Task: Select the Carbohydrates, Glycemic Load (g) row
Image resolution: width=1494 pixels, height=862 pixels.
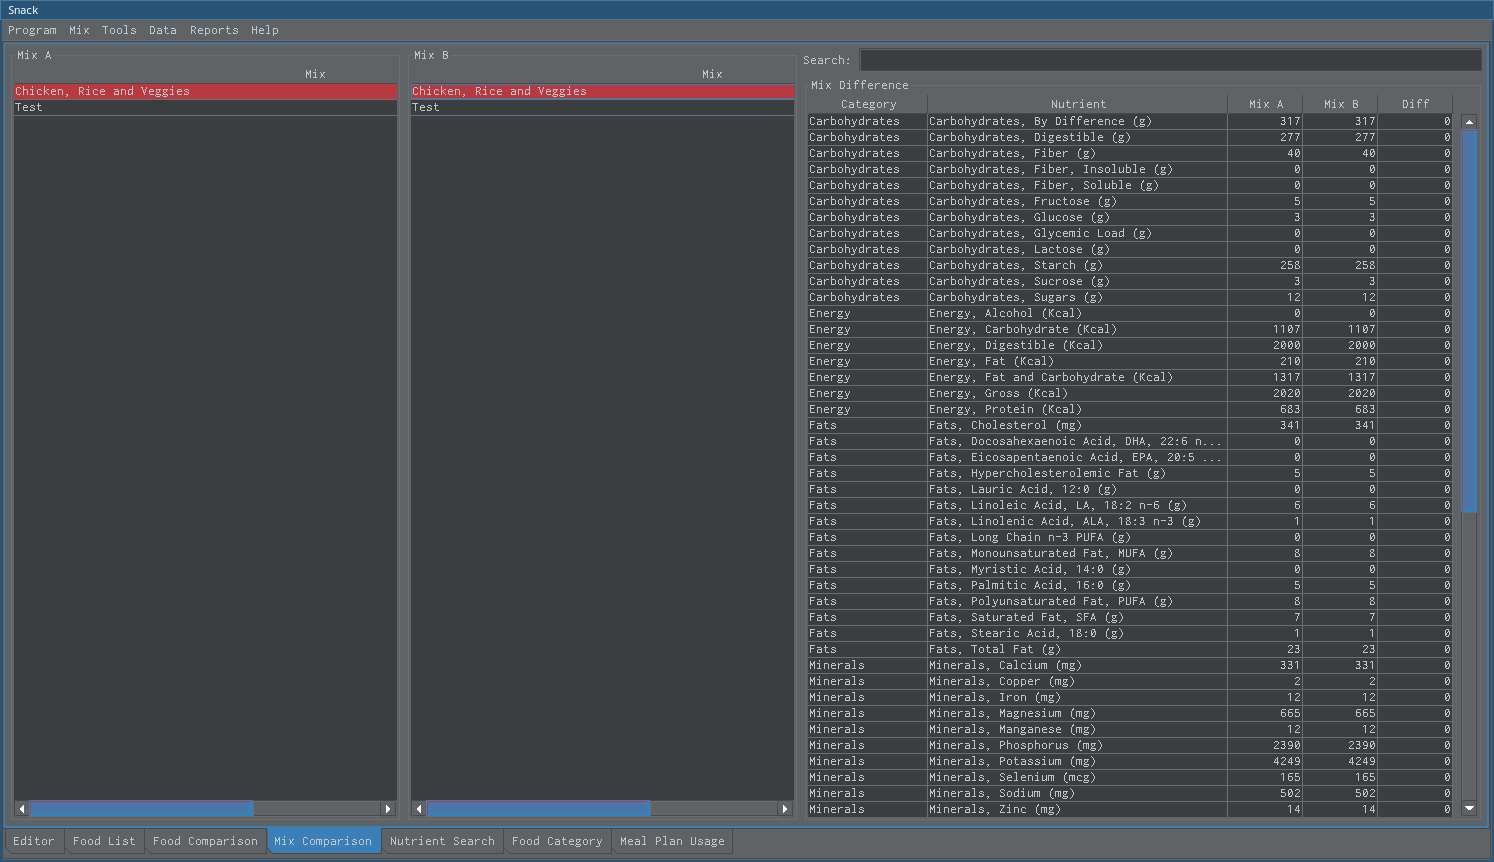Action: [x=1130, y=233]
